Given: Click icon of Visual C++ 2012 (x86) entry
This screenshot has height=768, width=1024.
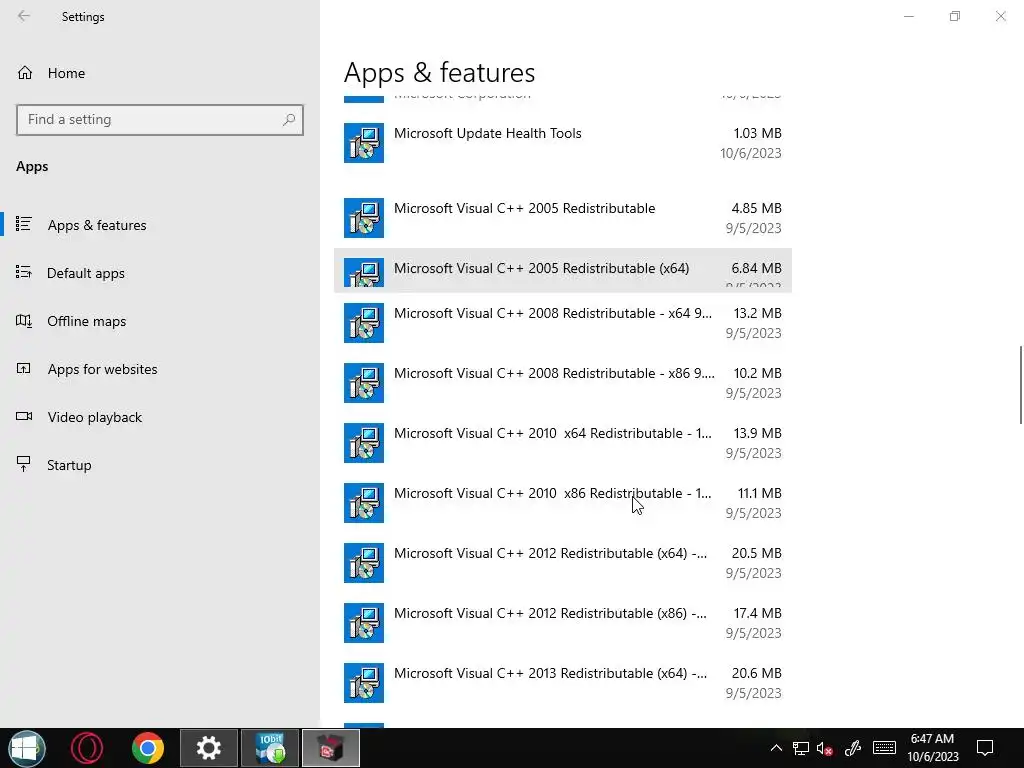Looking at the screenshot, I should (x=364, y=623).
